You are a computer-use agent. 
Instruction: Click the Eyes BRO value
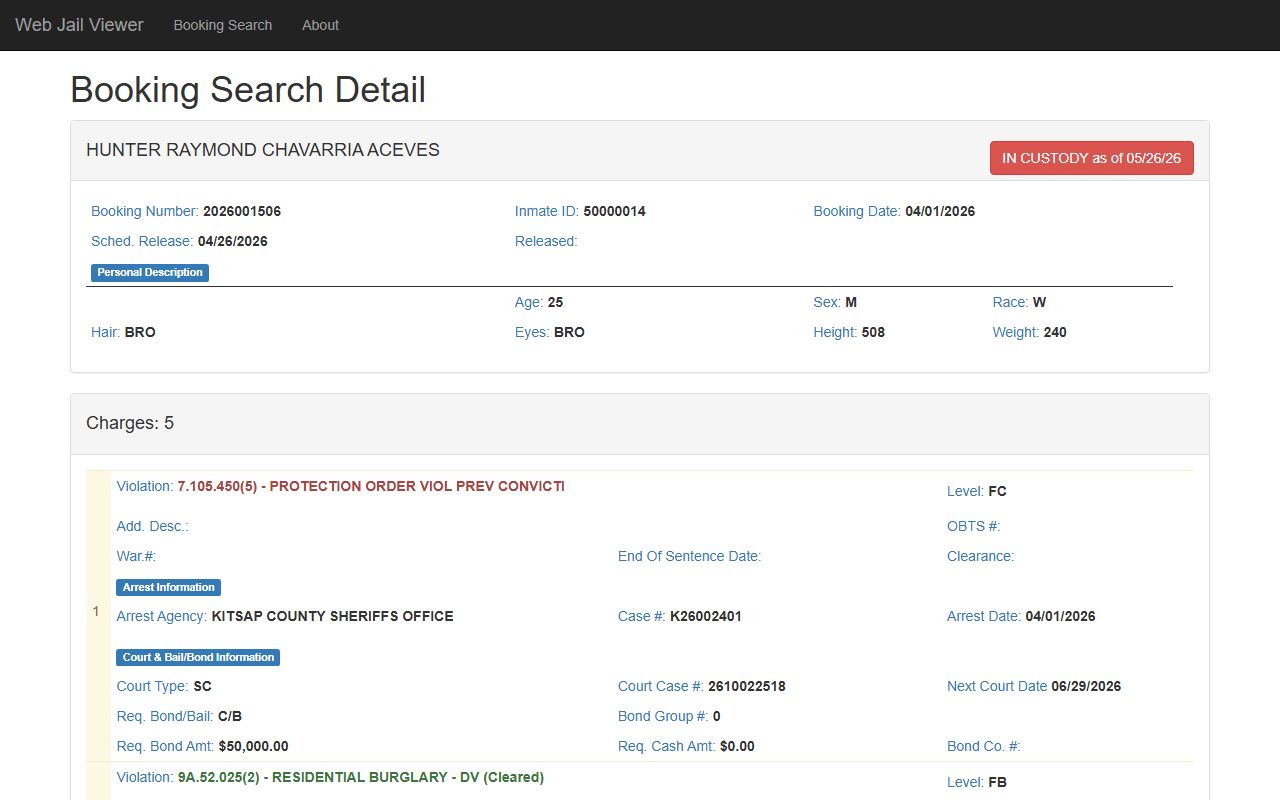pyautogui.click(x=569, y=332)
